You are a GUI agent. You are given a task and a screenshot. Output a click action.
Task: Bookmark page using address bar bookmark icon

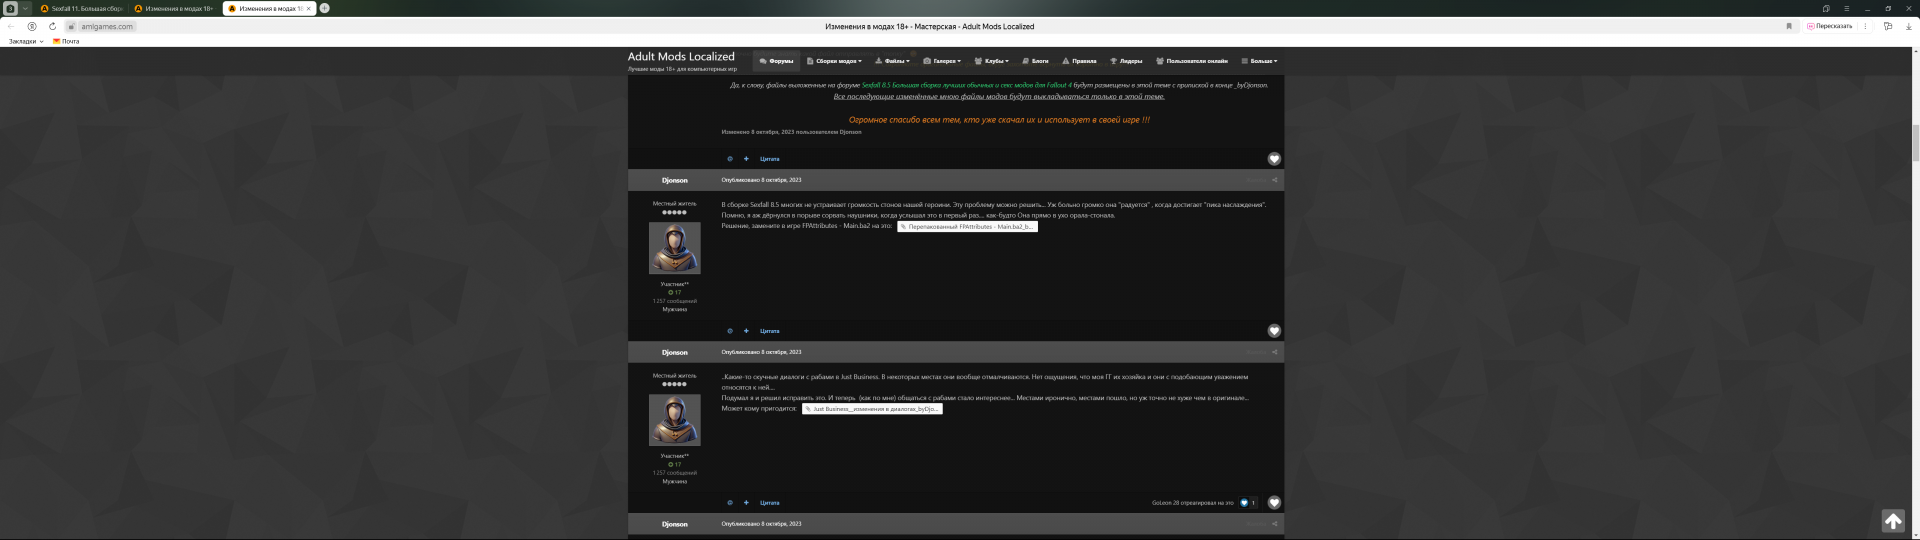pos(1788,27)
